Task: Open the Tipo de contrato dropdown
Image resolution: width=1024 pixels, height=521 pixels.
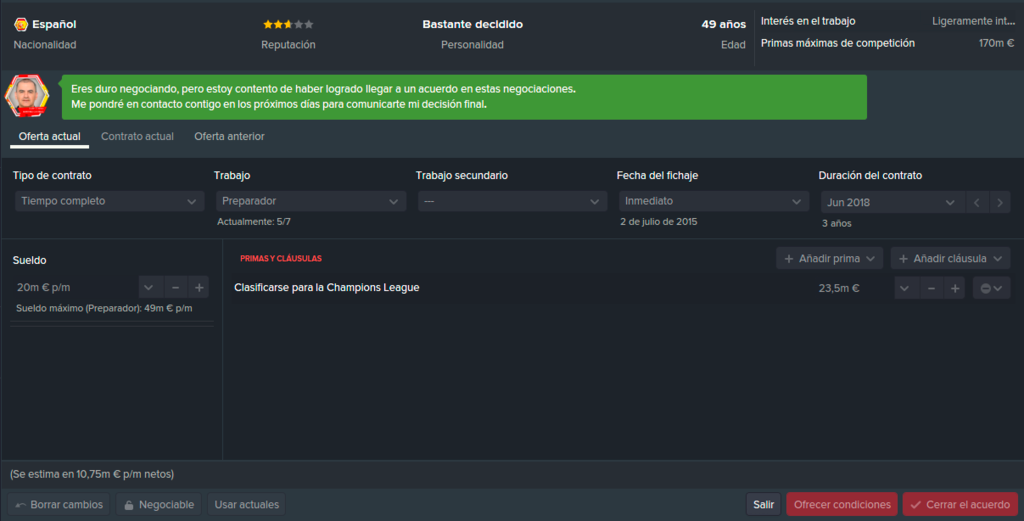Action: pyautogui.click(x=109, y=201)
